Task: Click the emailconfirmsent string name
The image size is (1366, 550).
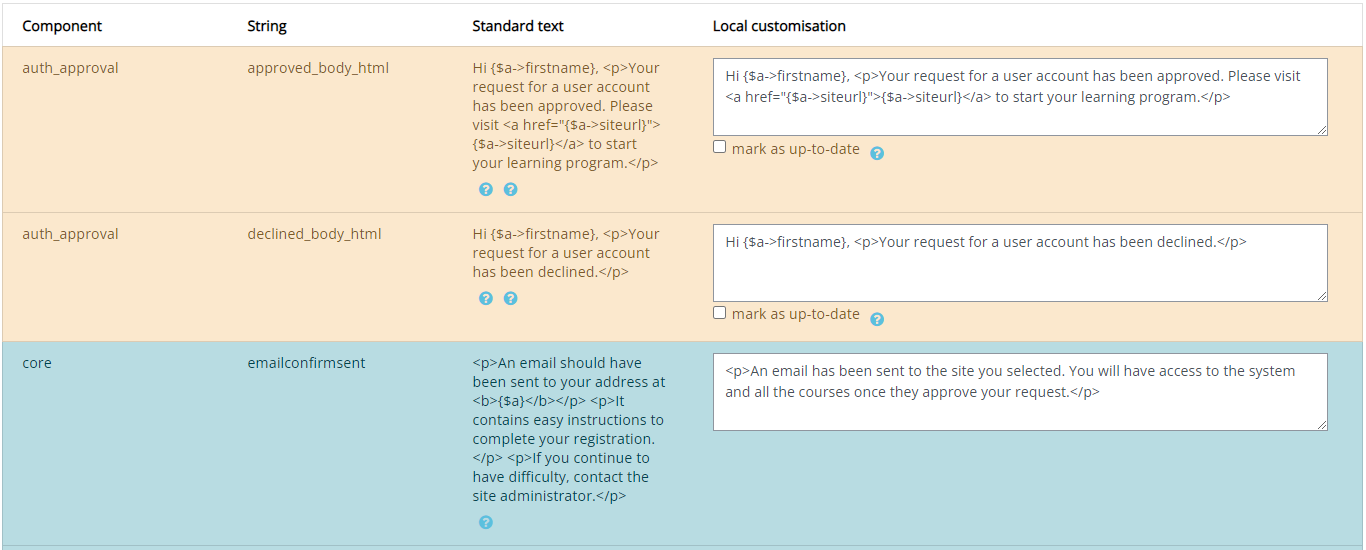Action: click(306, 363)
